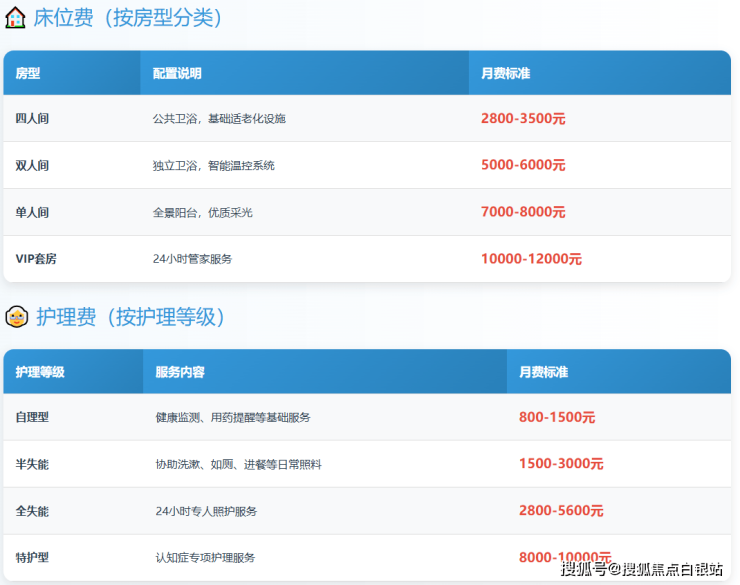Screen dimensions: 740x585
Task: Select the 房型 column header
Action: pyautogui.click(x=28, y=73)
